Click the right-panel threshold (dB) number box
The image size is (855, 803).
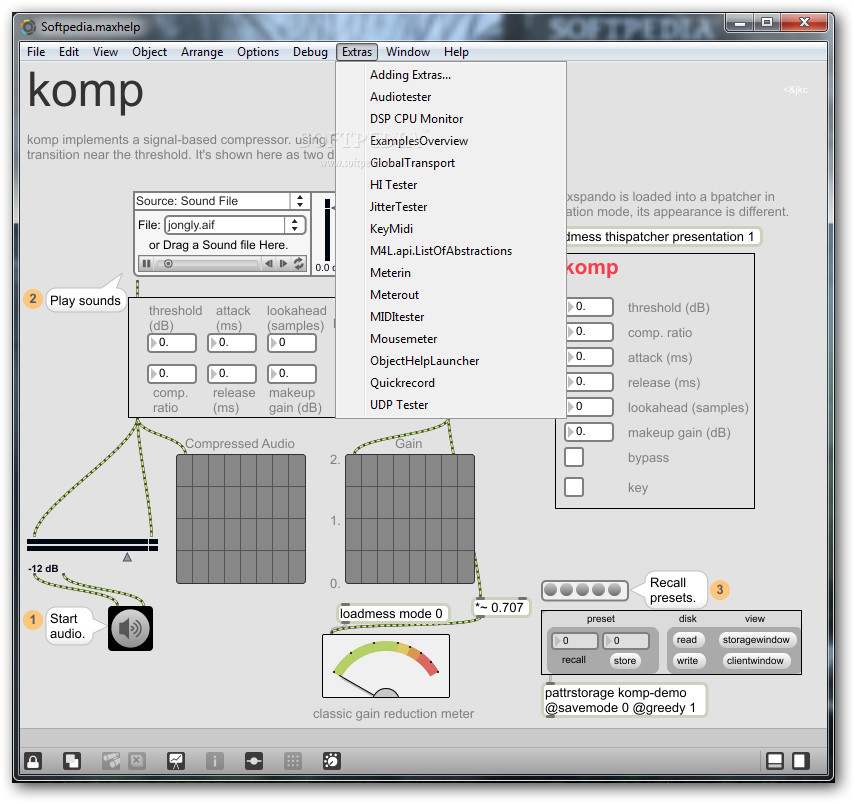589,307
